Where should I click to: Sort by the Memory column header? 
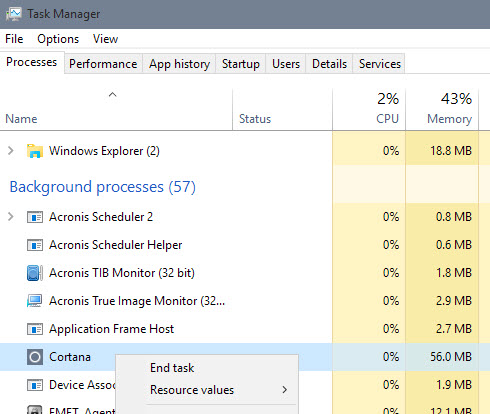tap(442, 110)
